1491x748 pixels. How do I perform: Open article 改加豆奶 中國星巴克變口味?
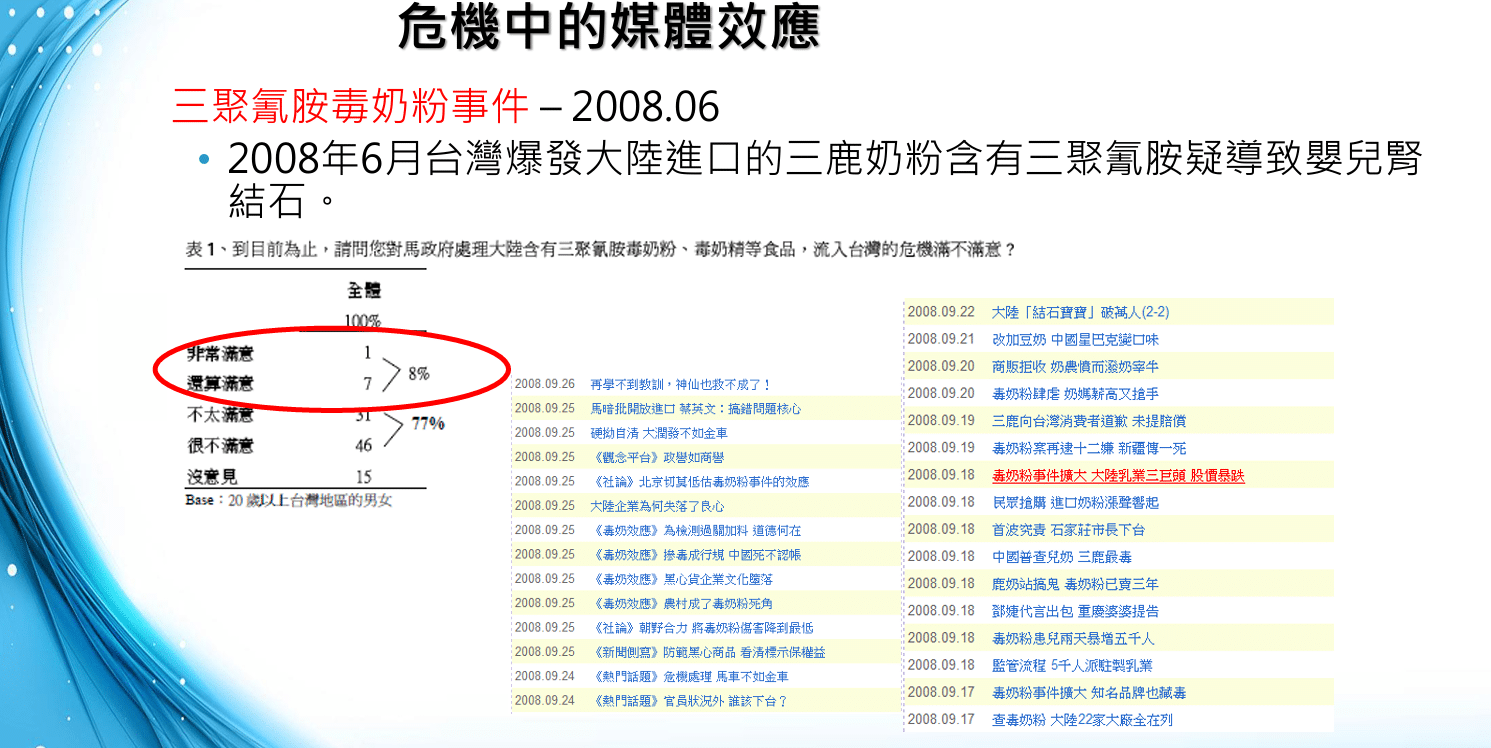[x=1075, y=340]
